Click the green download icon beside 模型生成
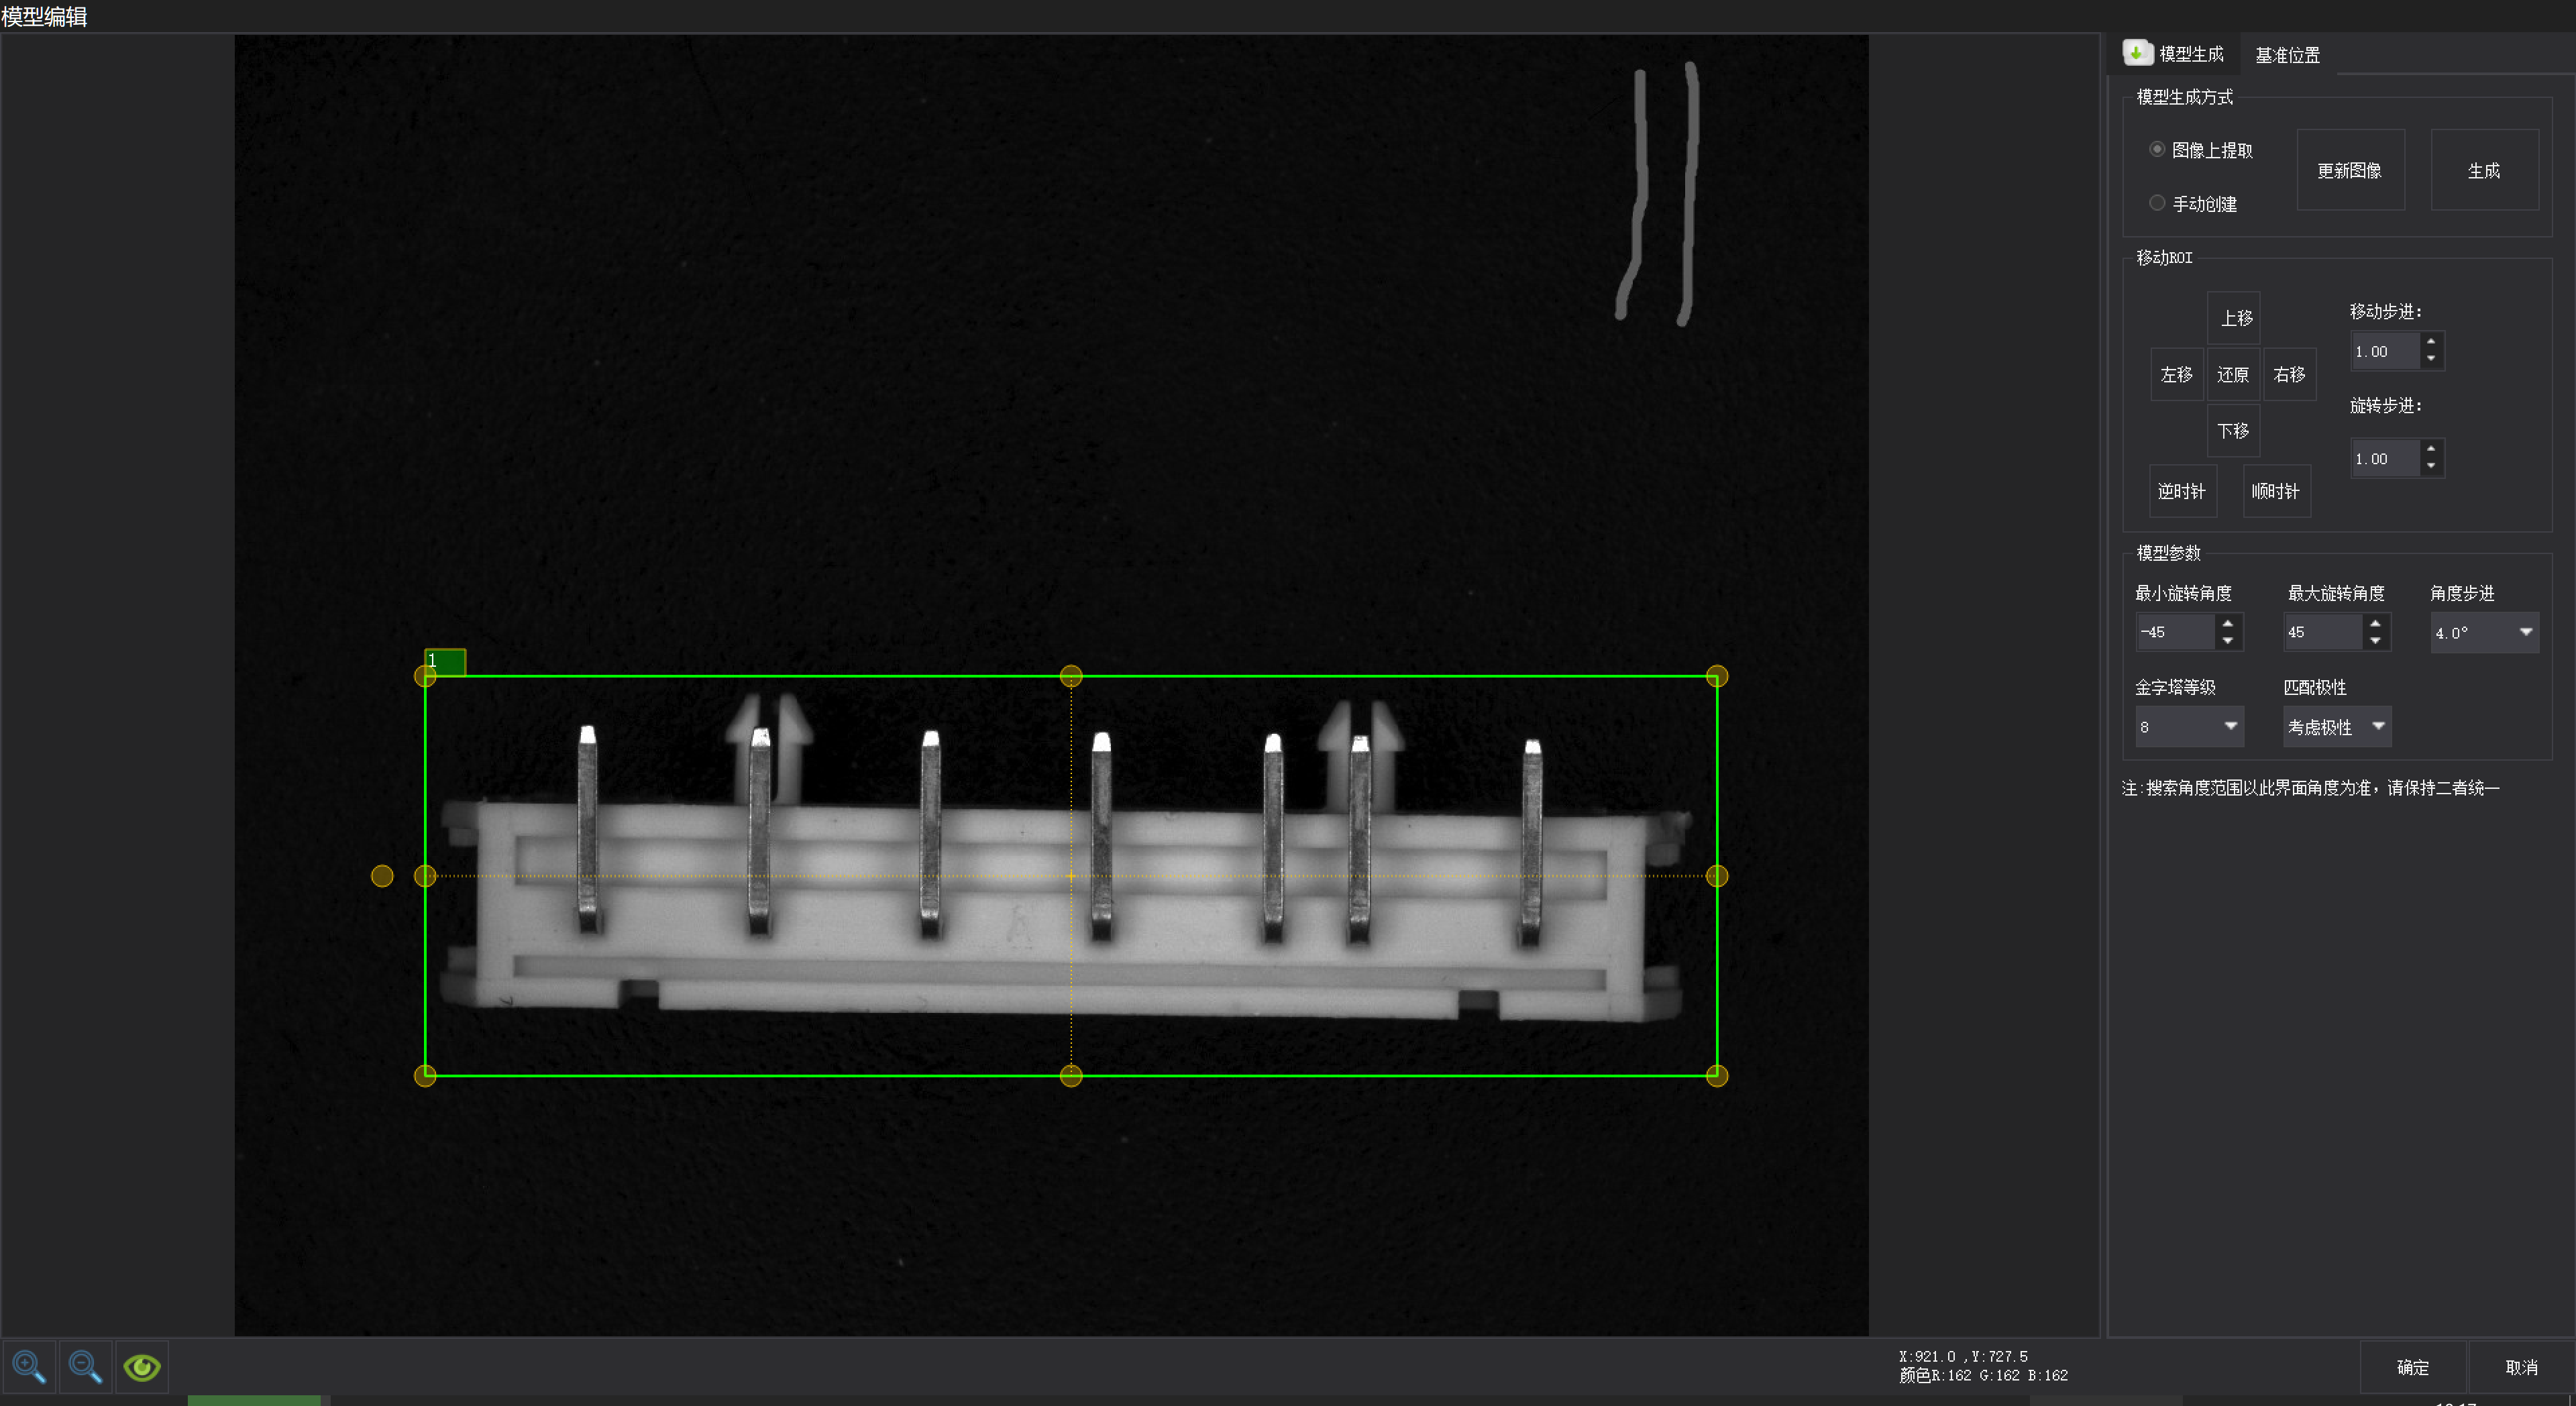This screenshot has height=1406, width=2576. tap(2137, 53)
